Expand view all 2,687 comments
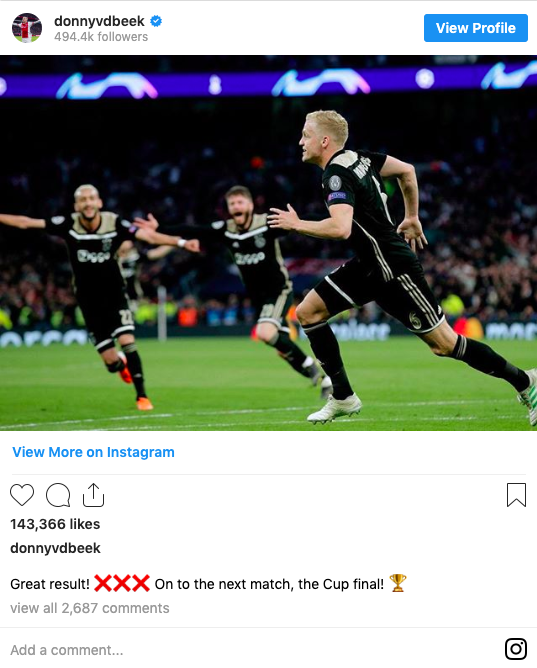Viewport: 537px width, 668px height. tap(90, 608)
